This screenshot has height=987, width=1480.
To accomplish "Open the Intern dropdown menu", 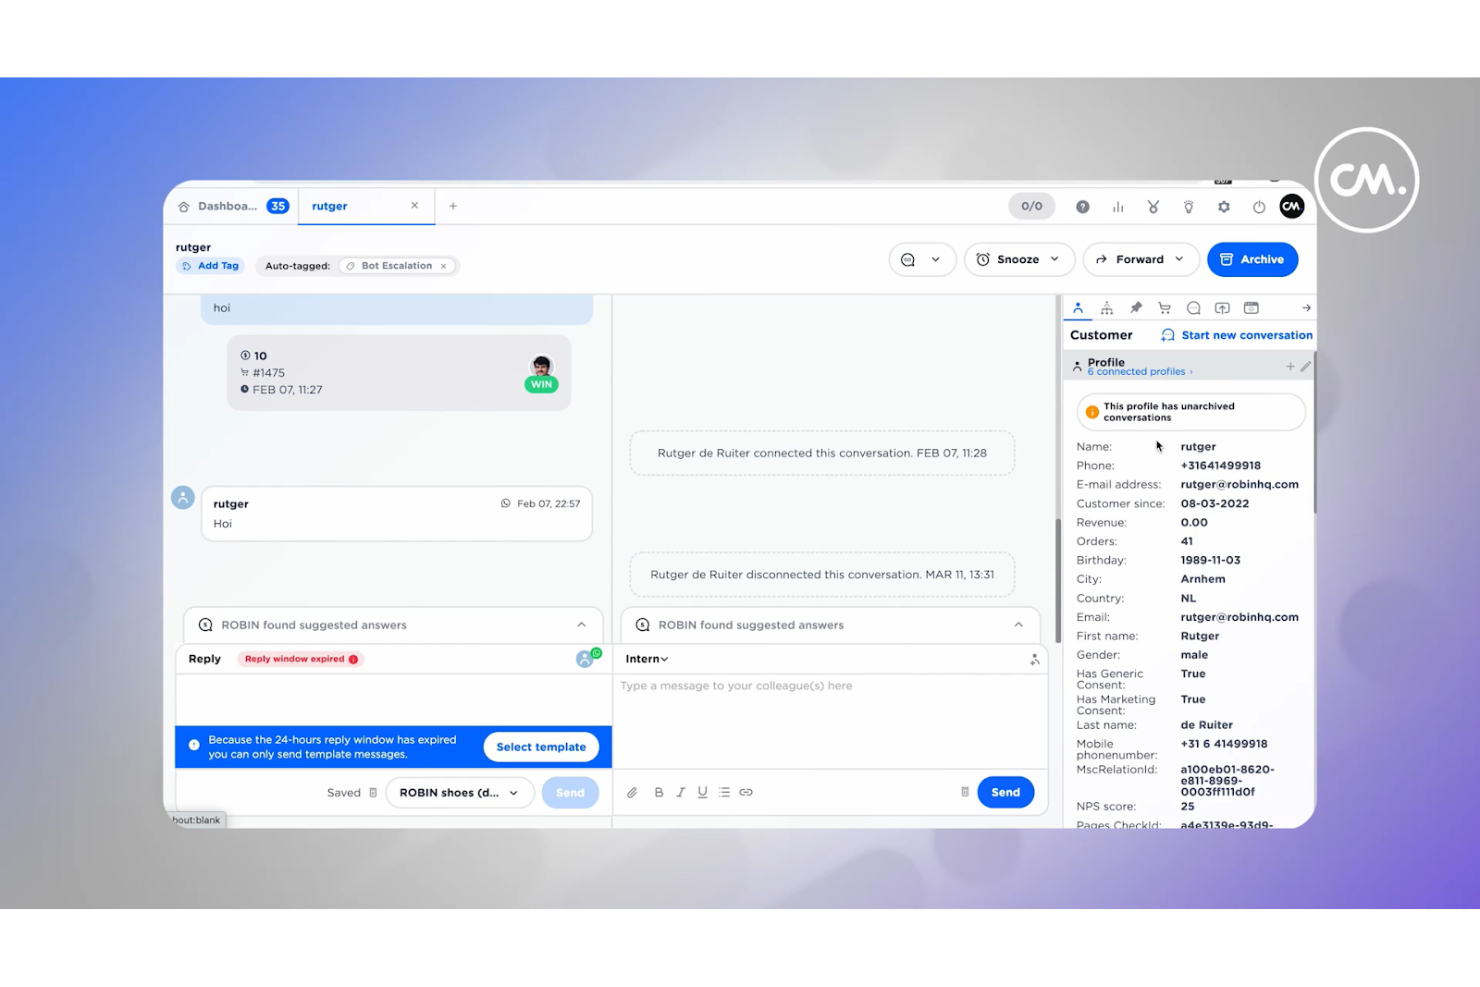I will (x=645, y=658).
